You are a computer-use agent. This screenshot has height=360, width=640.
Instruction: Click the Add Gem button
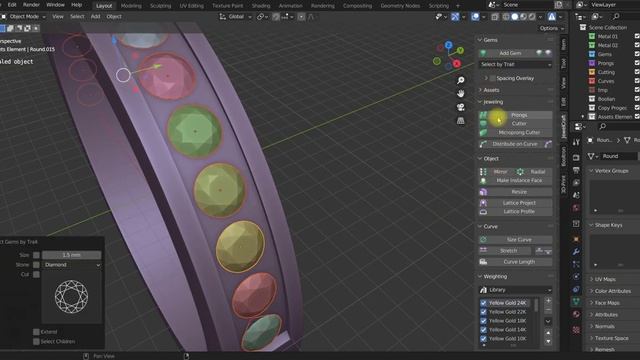point(510,53)
